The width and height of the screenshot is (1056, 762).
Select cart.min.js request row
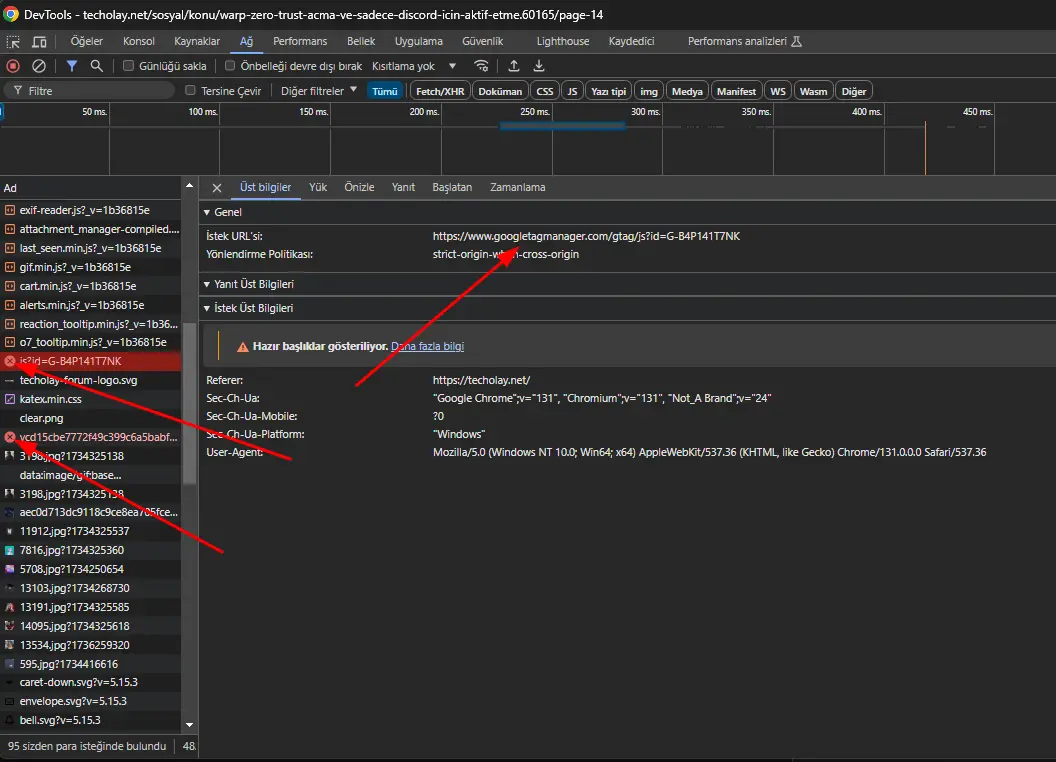pyautogui.click(x=90, y=286)
